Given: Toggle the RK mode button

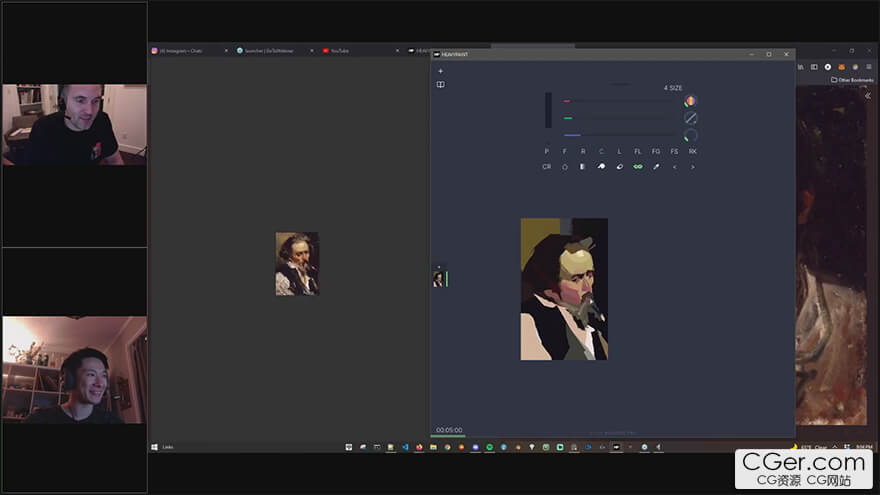Looking at the screenshot, I should click(693, 151).
